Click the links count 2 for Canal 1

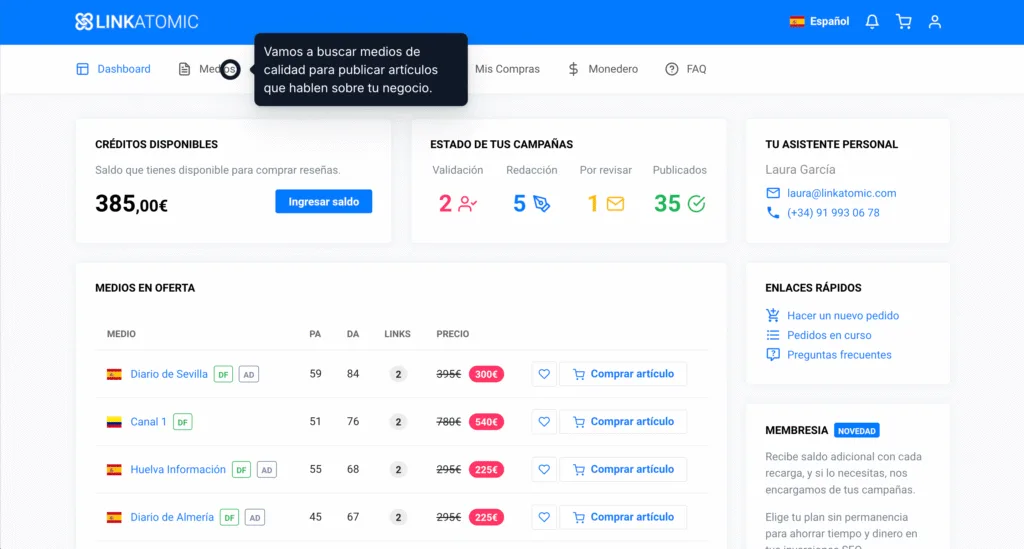click(398, 422)
